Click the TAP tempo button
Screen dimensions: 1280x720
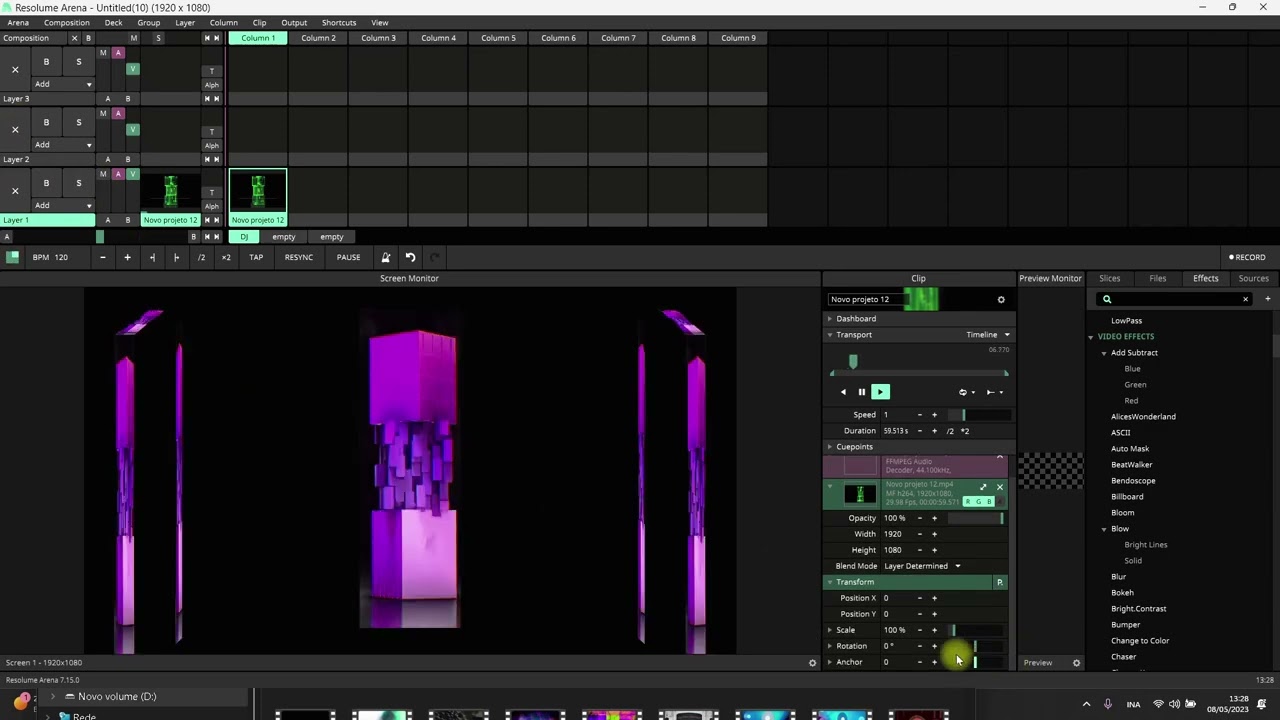[x=256, y=257]
